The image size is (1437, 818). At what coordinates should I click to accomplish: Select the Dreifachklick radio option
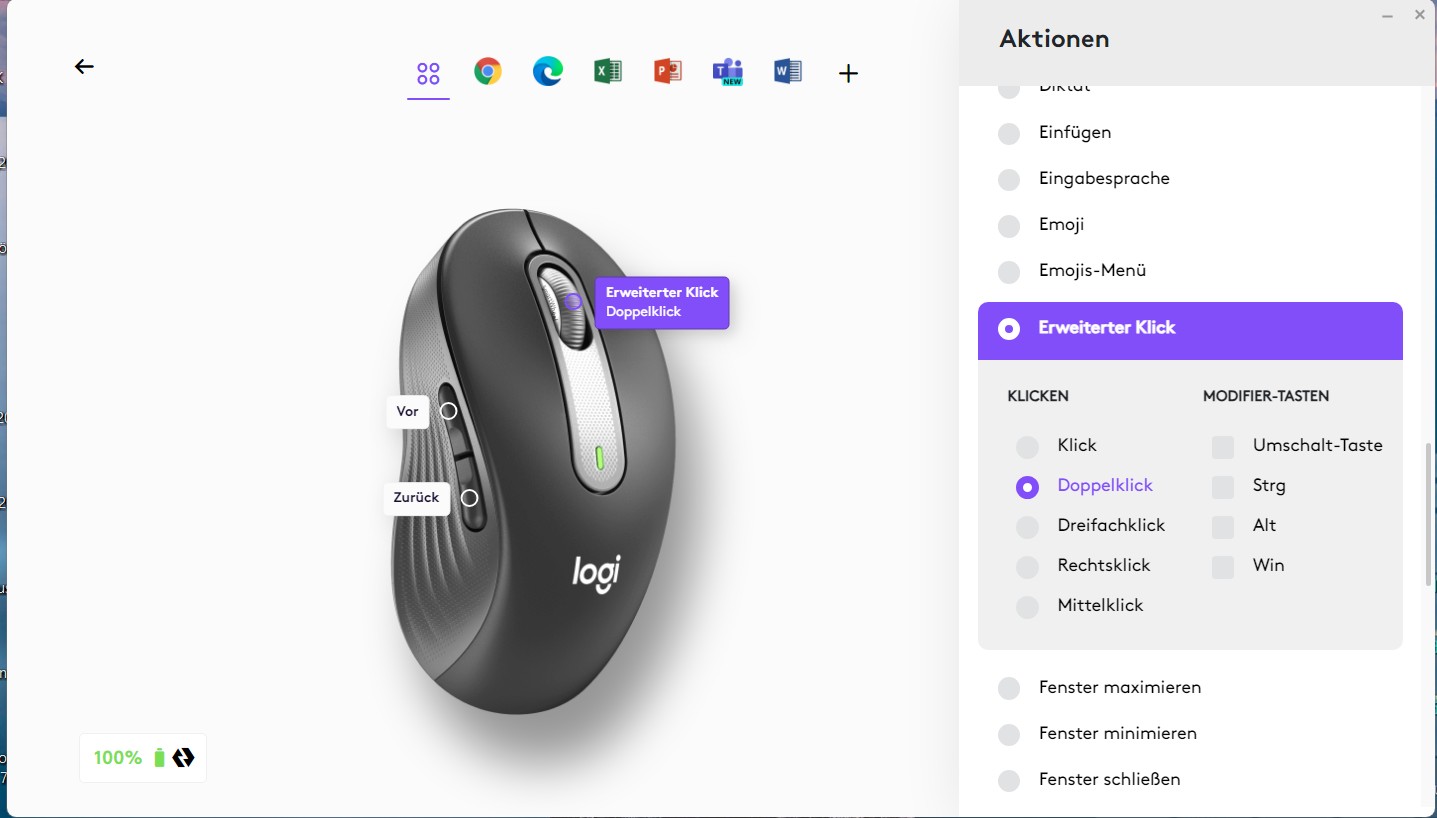pyautogui.click(x=1027, y=526)
